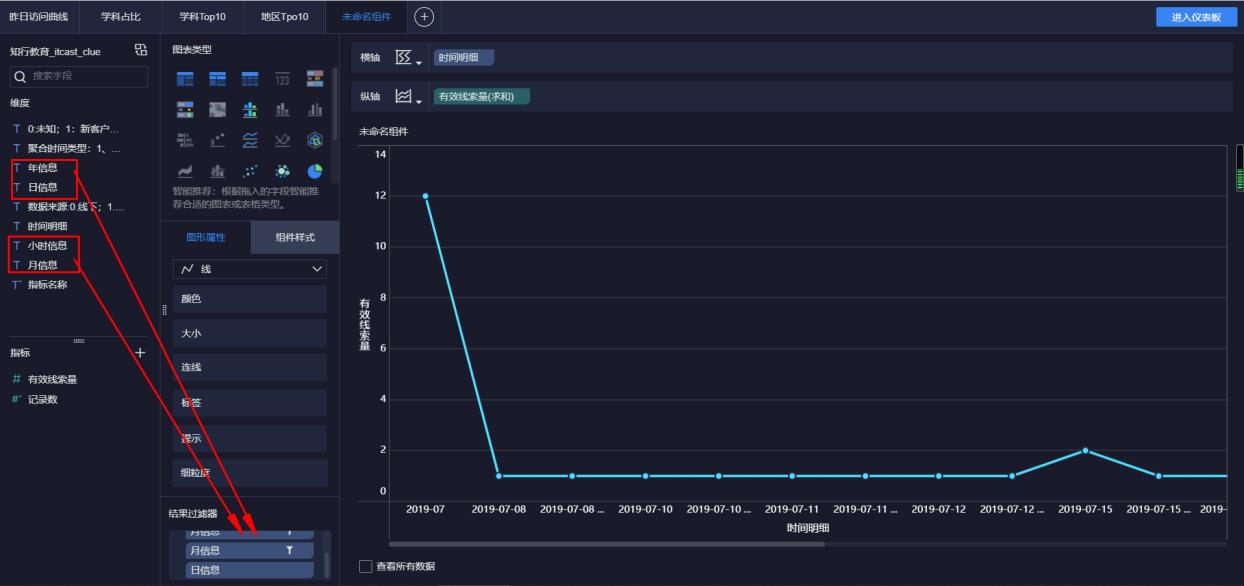Click the 进入仪表板 button
Viewport: 1244px width, 586px height.
coord(1196,17)
